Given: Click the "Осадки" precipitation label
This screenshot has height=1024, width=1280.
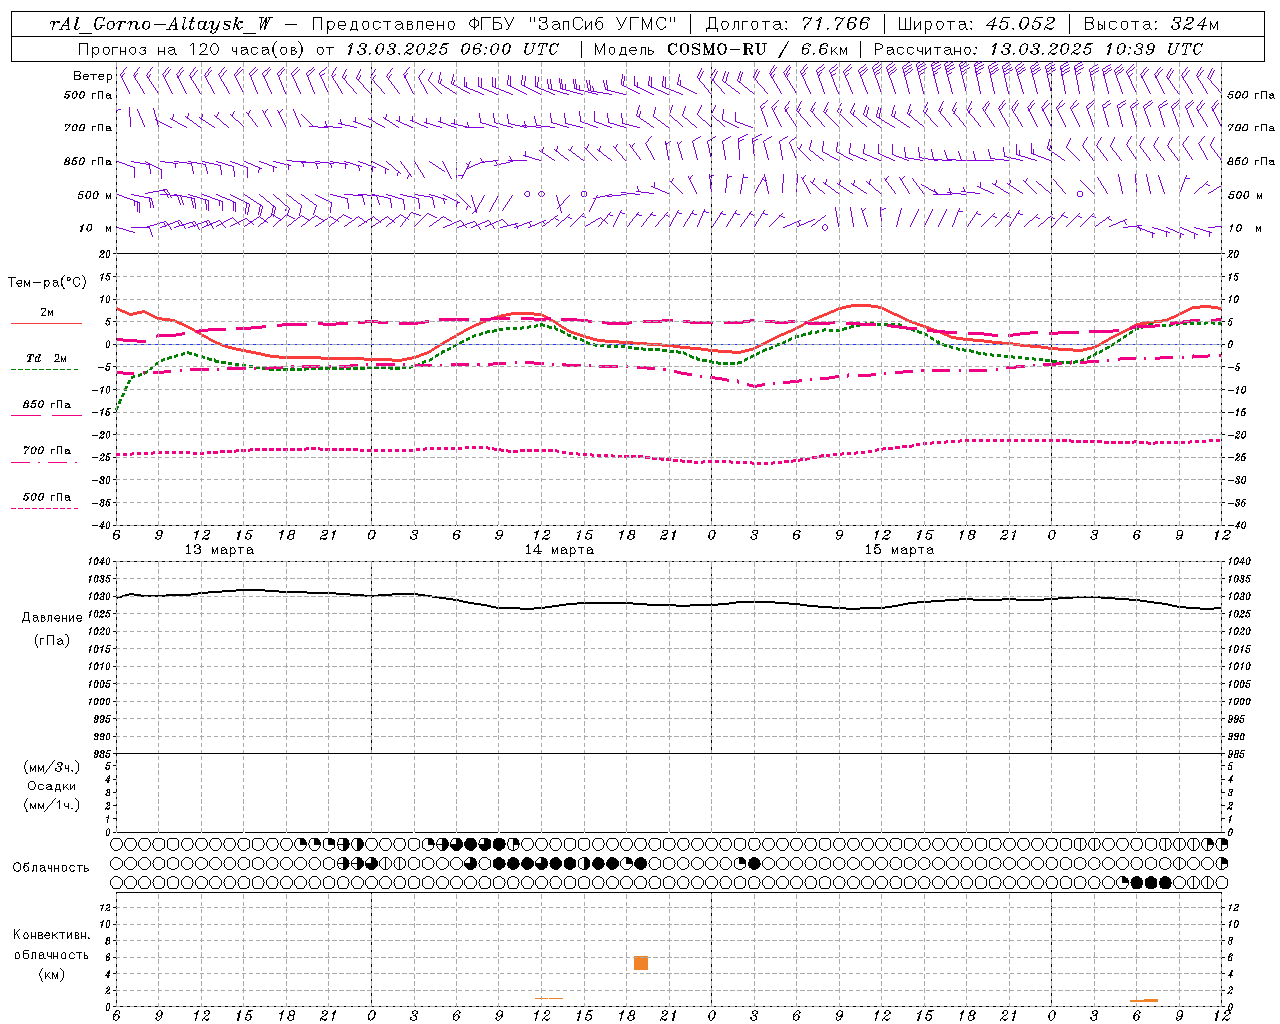Looking at the screenshot, I should point(52,786).
